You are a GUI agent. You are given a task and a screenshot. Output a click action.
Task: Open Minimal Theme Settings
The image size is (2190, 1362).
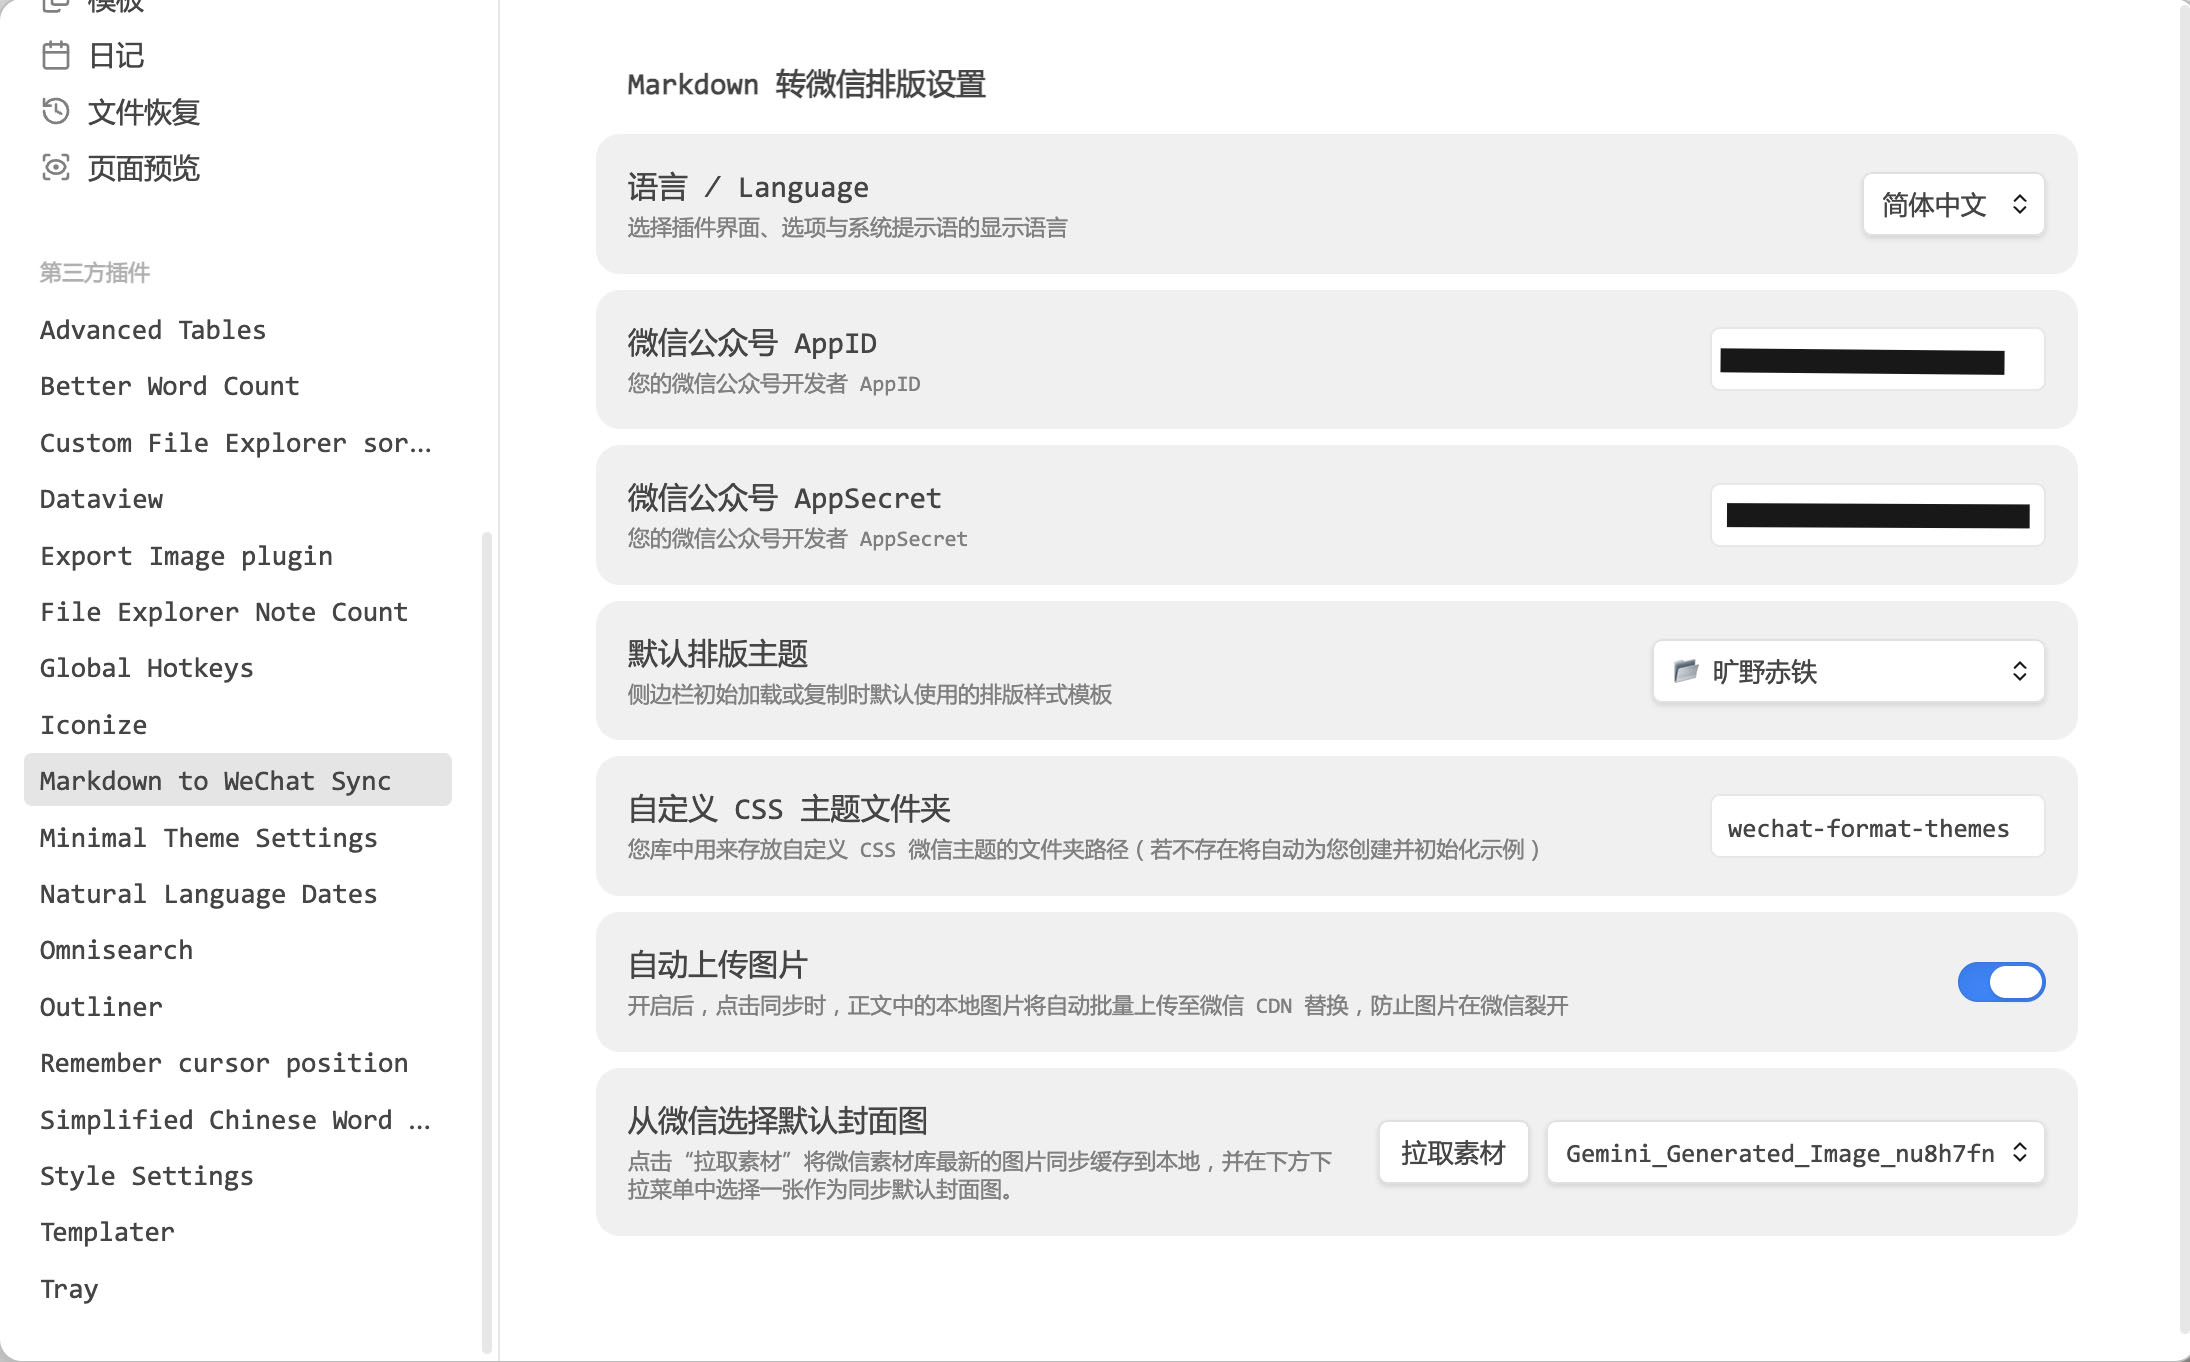pyautogui.click(x=238, y=838)
